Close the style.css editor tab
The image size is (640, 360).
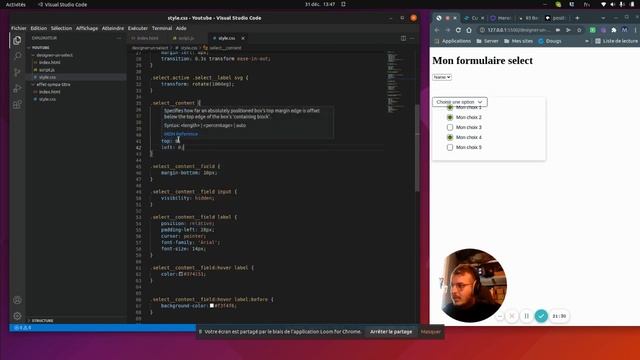pyautogui.click(x=243, y=38)
